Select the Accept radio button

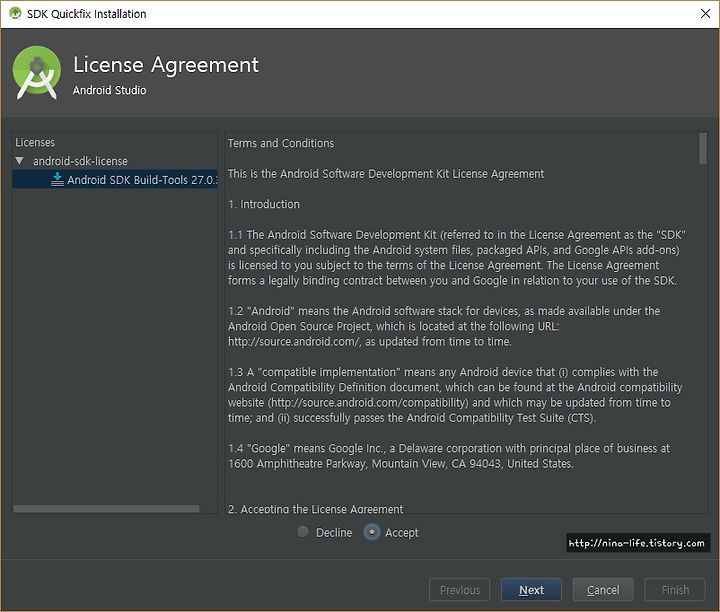pyautogui.click(x=371, y=532)
